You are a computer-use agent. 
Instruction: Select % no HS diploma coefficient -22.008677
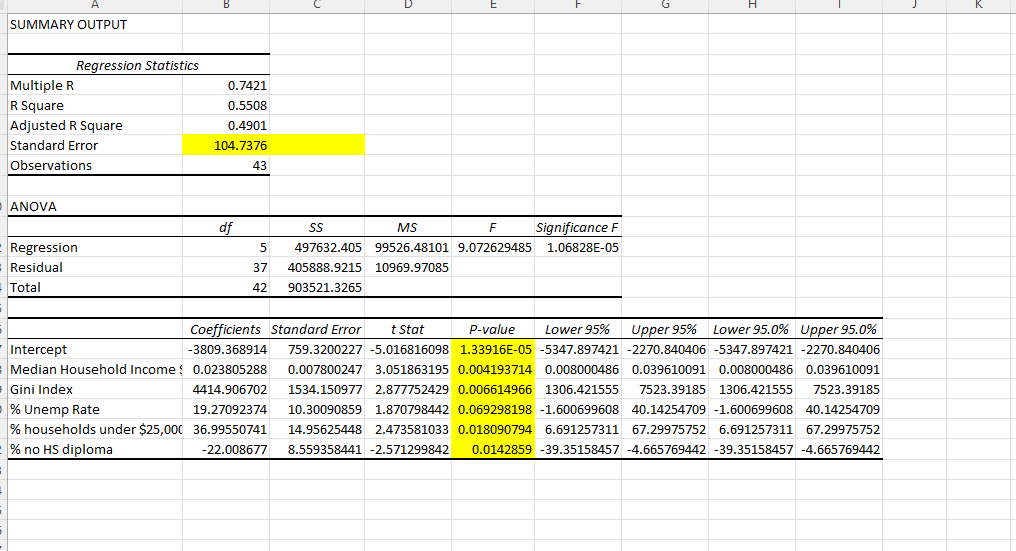226,450
